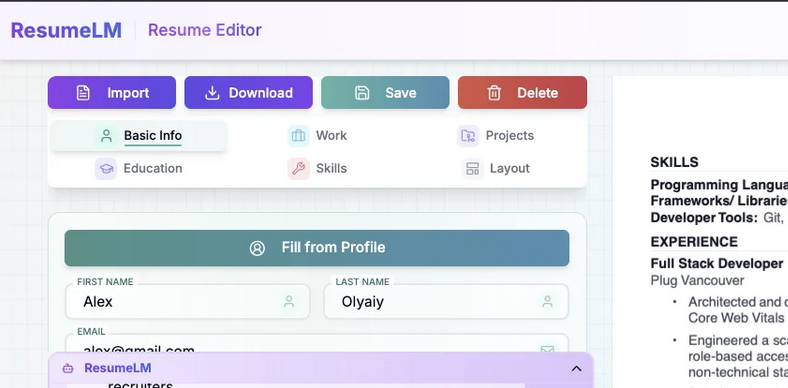The width and height of the screenshot is (788, 388).
Task: Click the person icon in Last Name field
Action: (x=547, y=302)
